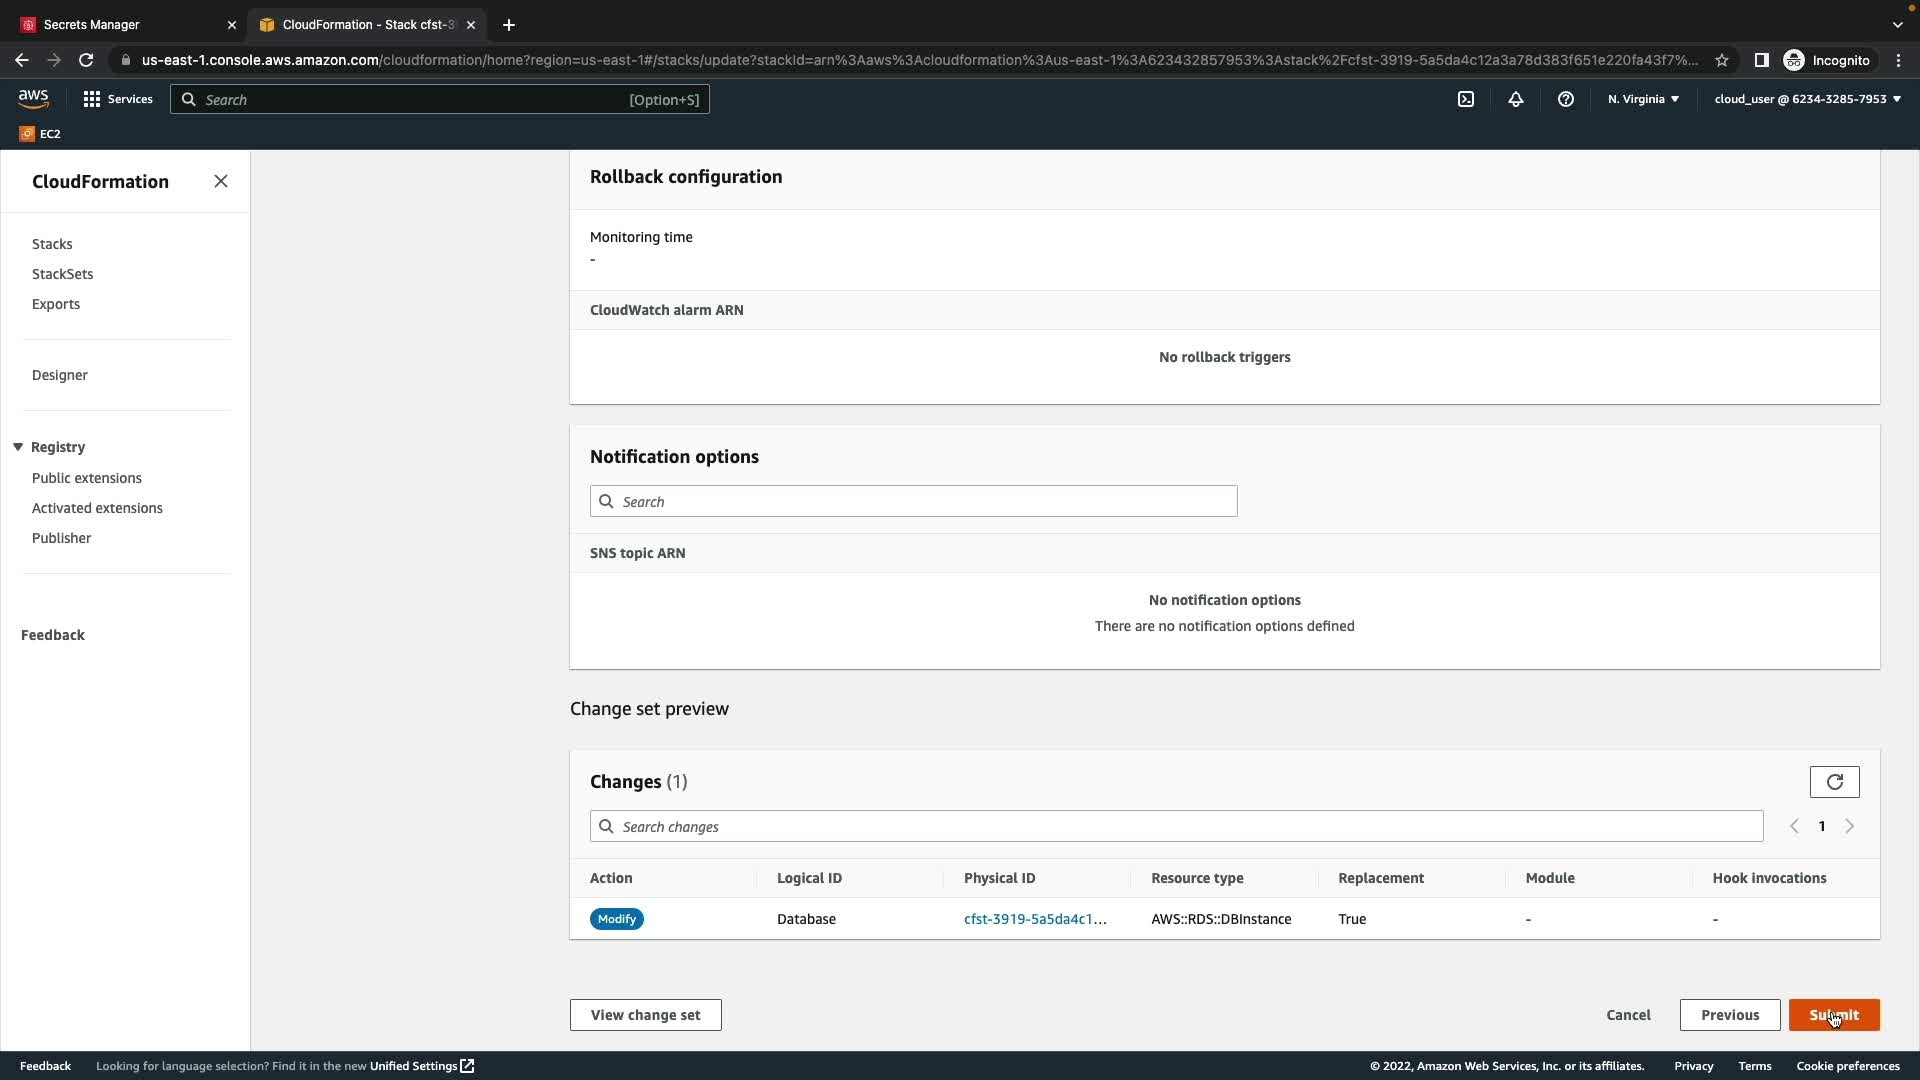
Task: Focus the Search changes field
Action: pyautogui.click(x=1176, y=827)
